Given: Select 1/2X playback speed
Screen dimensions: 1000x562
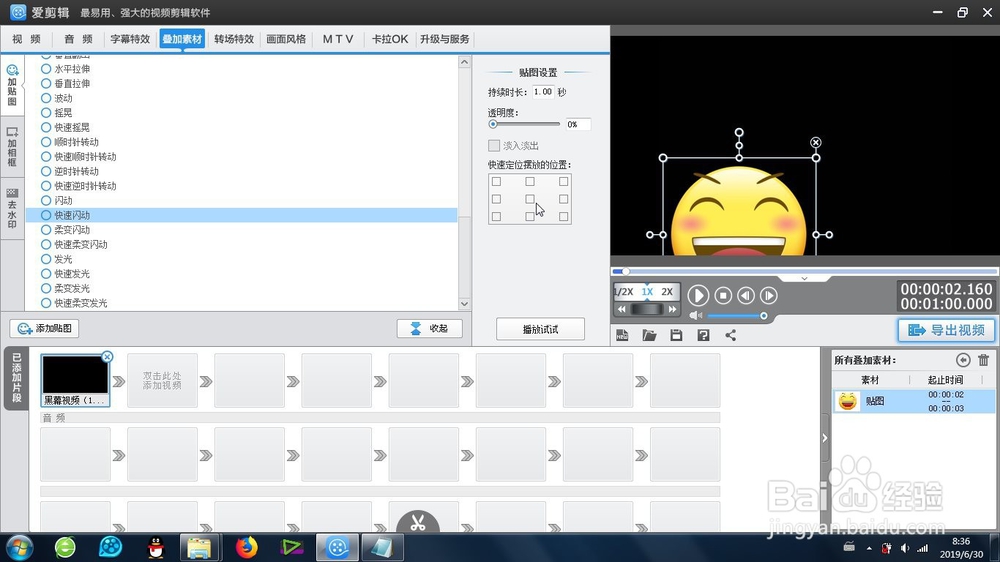Looking at the screenshot, I should point(623,292).
